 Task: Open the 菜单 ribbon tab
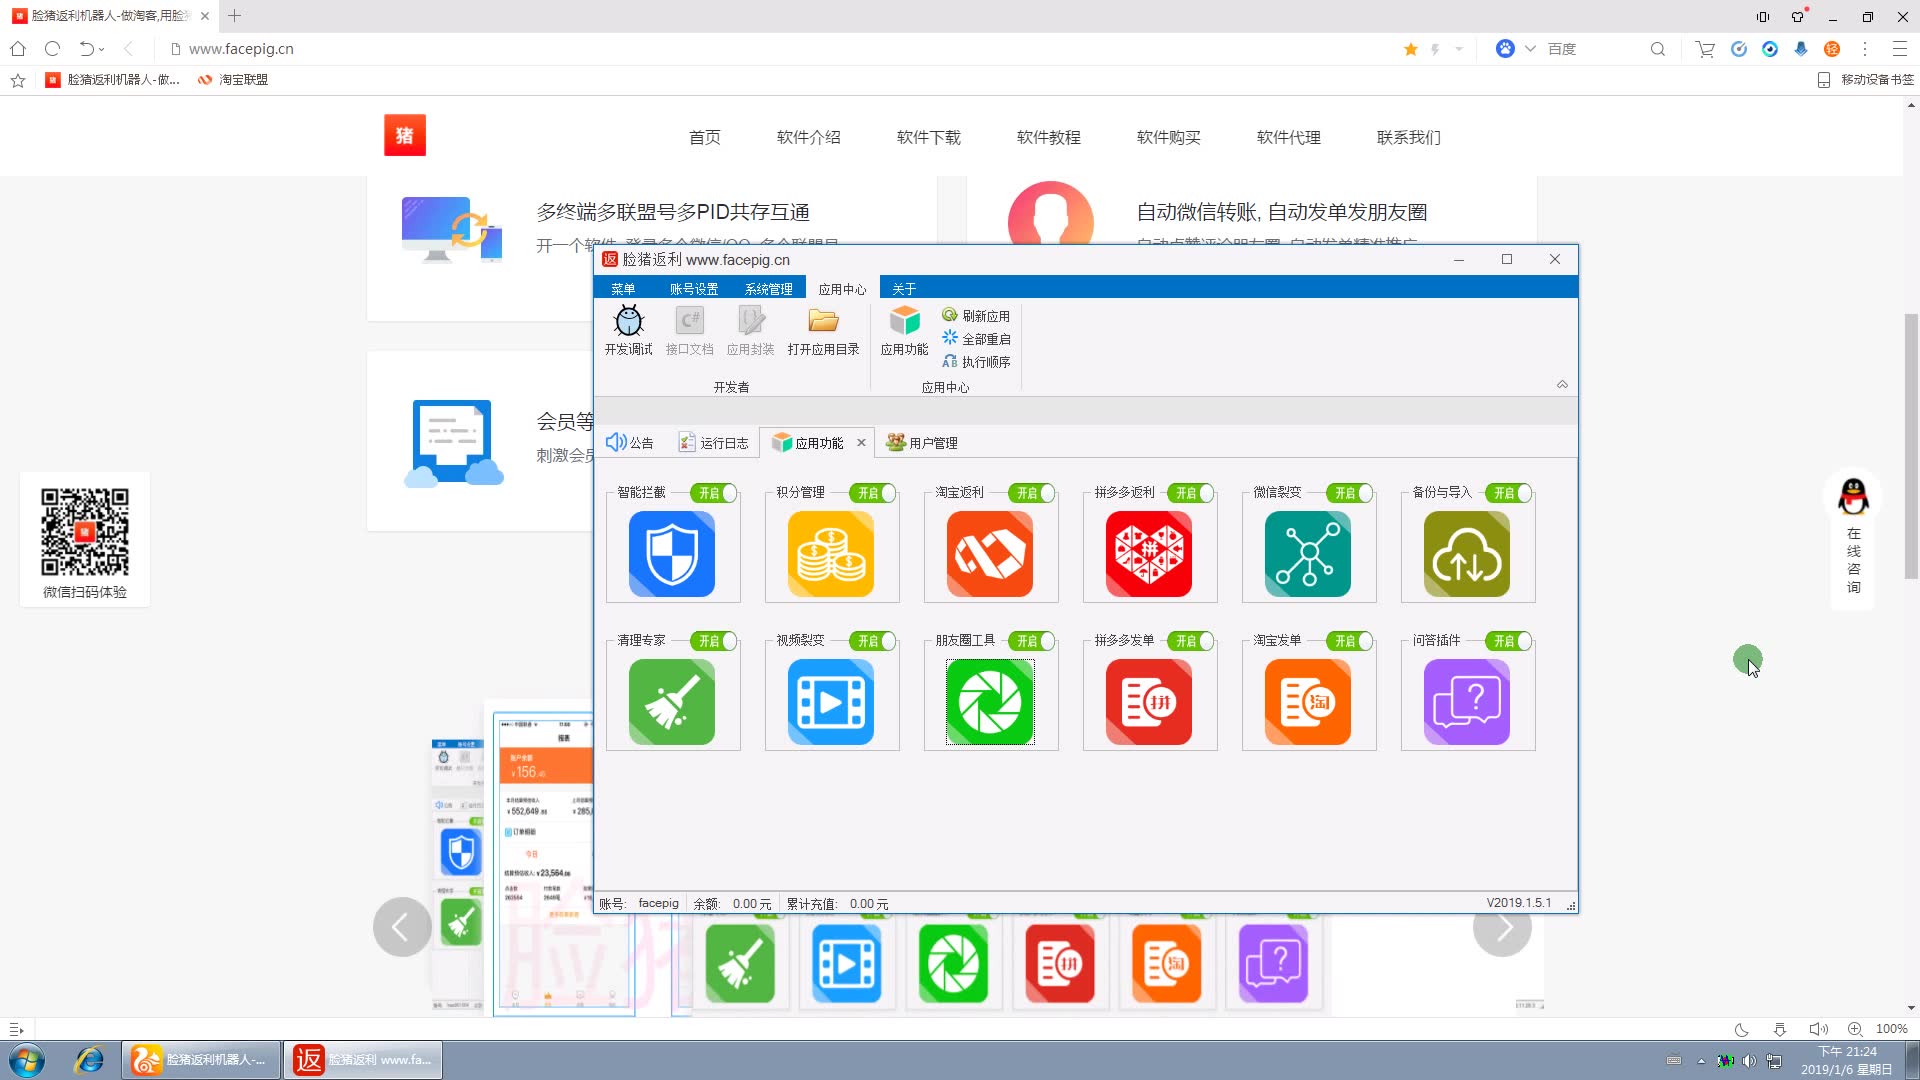coord(623,289)
